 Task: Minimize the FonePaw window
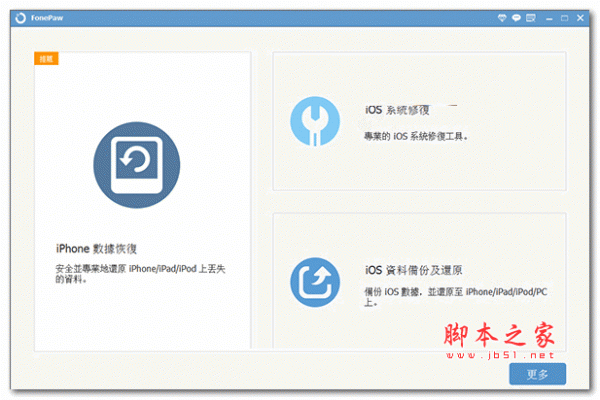549,18
